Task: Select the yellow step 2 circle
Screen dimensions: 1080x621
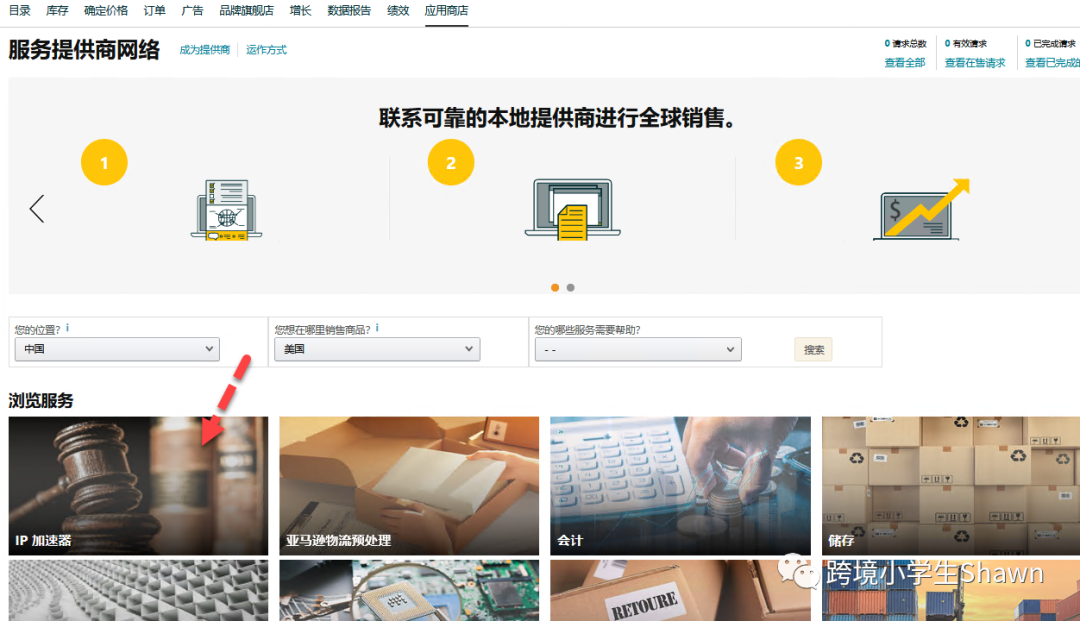Action: [451, 162]
